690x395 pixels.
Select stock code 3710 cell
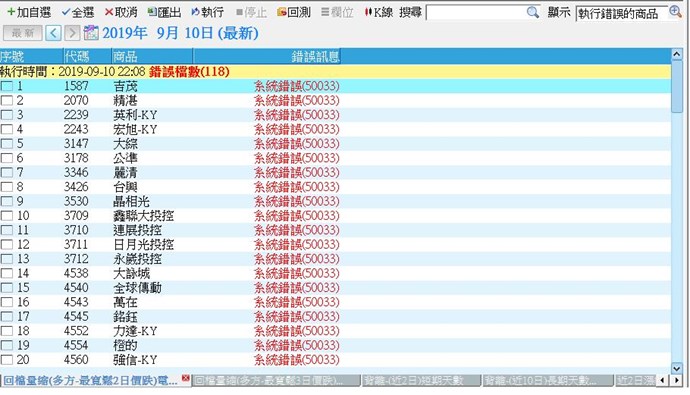point(76,230)
